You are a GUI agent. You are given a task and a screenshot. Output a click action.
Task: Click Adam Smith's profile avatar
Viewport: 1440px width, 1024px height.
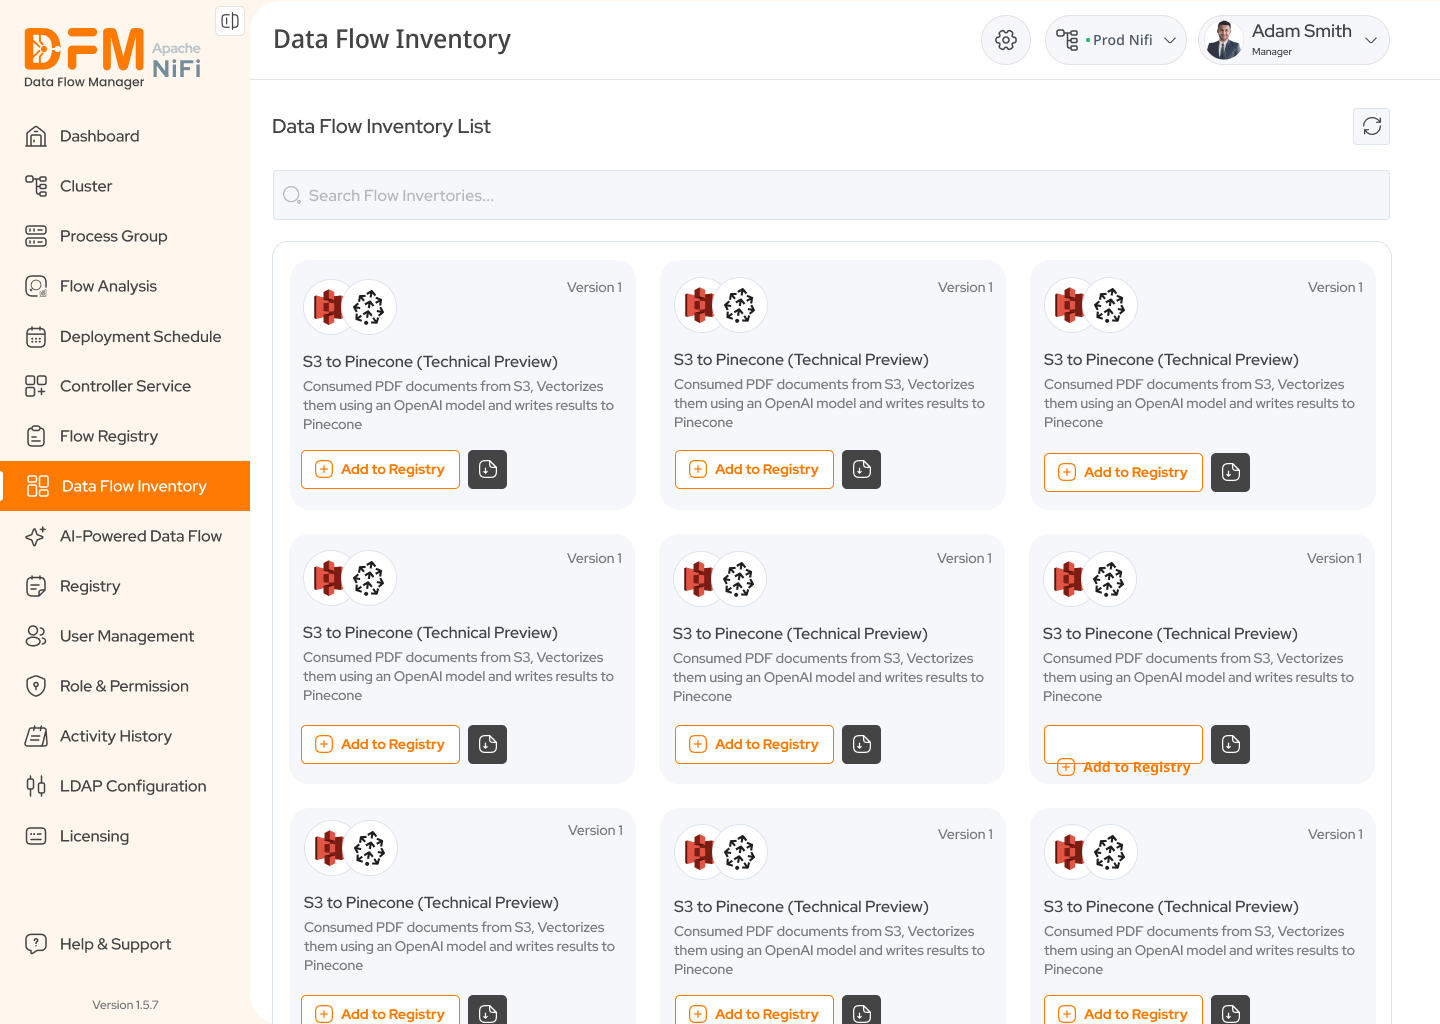(1224, 40)
